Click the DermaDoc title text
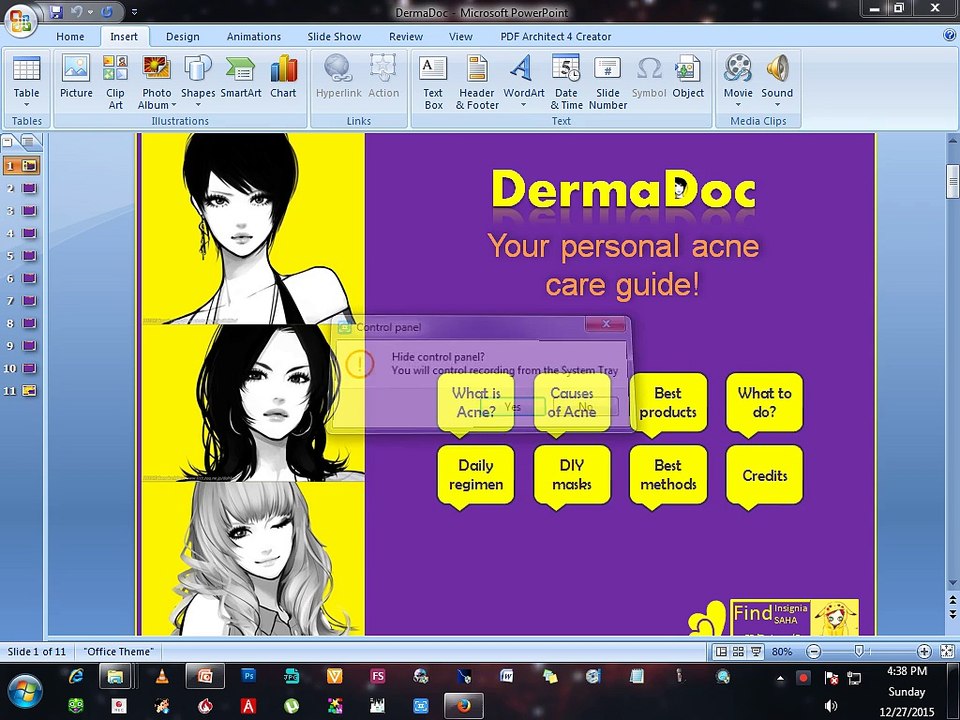Screen dimensions: 960x720 pyautogui.click(x=623, y=190)
